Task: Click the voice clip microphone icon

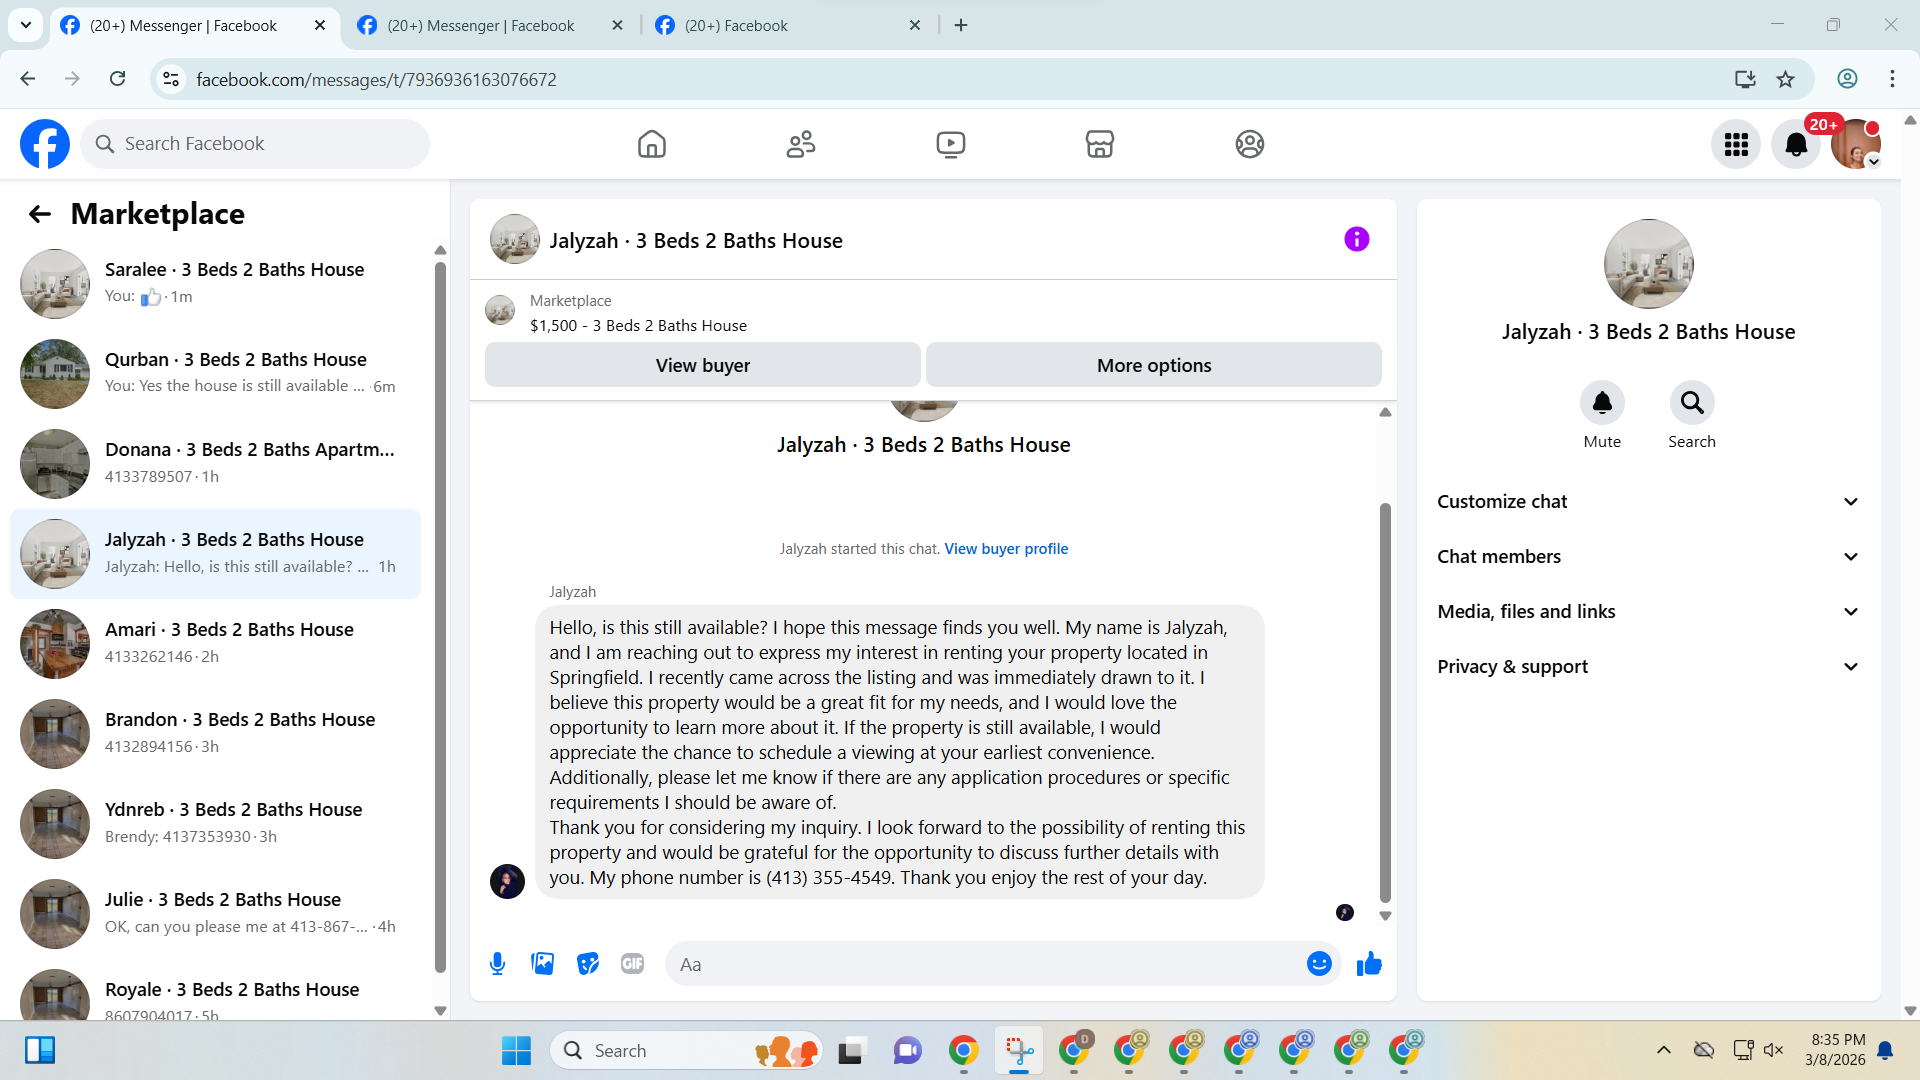Action: click(x=497, y=964)
